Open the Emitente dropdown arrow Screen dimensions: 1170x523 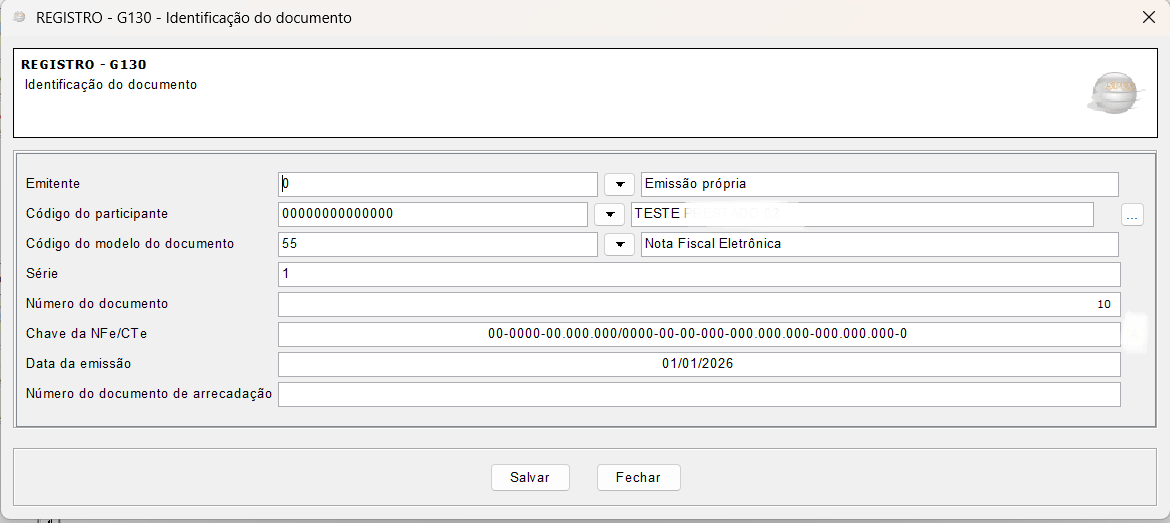pyautogui.click(x=619, y=184)
